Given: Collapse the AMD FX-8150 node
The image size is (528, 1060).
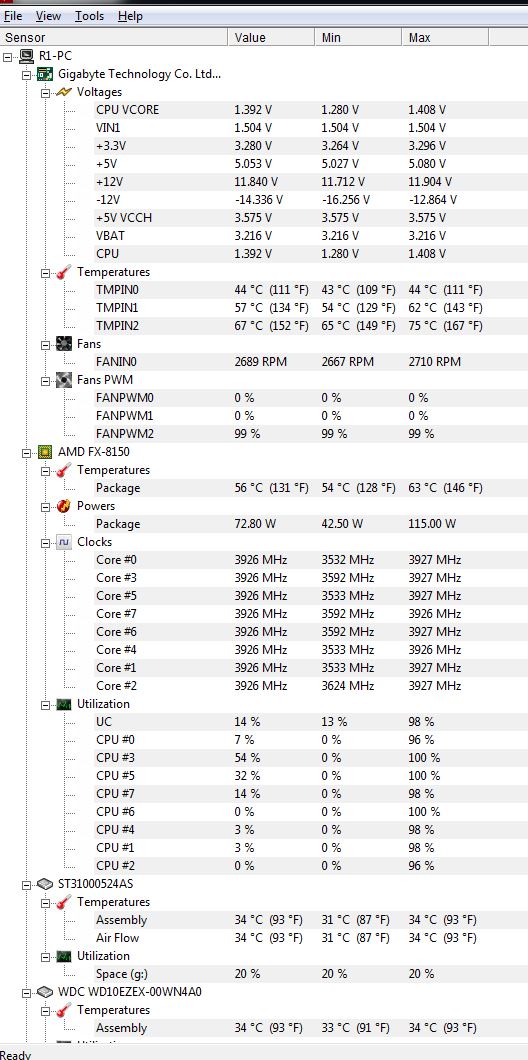Looking at the screenshot, I should coord(27,452).
